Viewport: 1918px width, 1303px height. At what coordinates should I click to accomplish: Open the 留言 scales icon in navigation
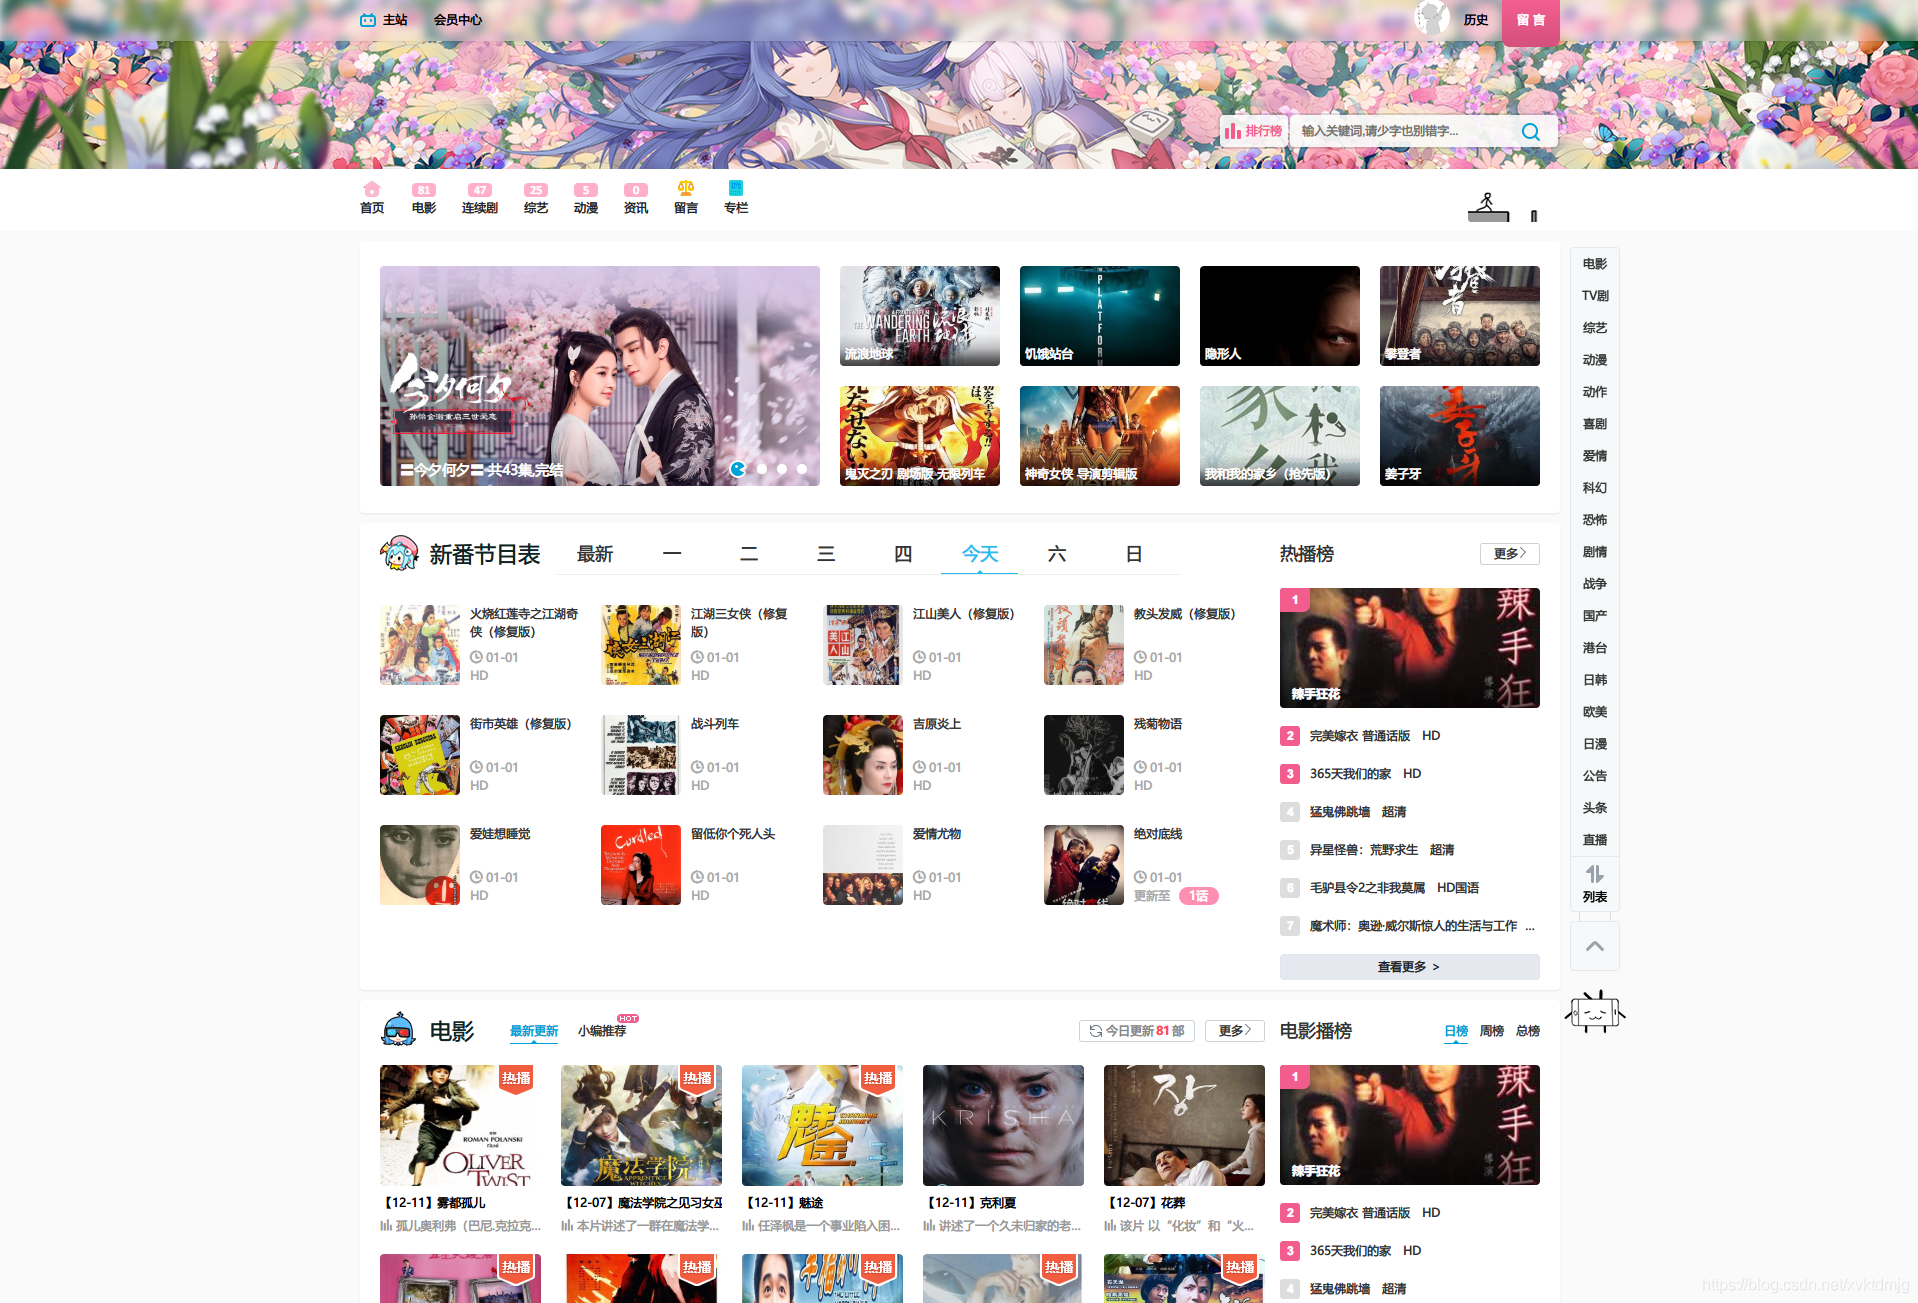(686, 189)
